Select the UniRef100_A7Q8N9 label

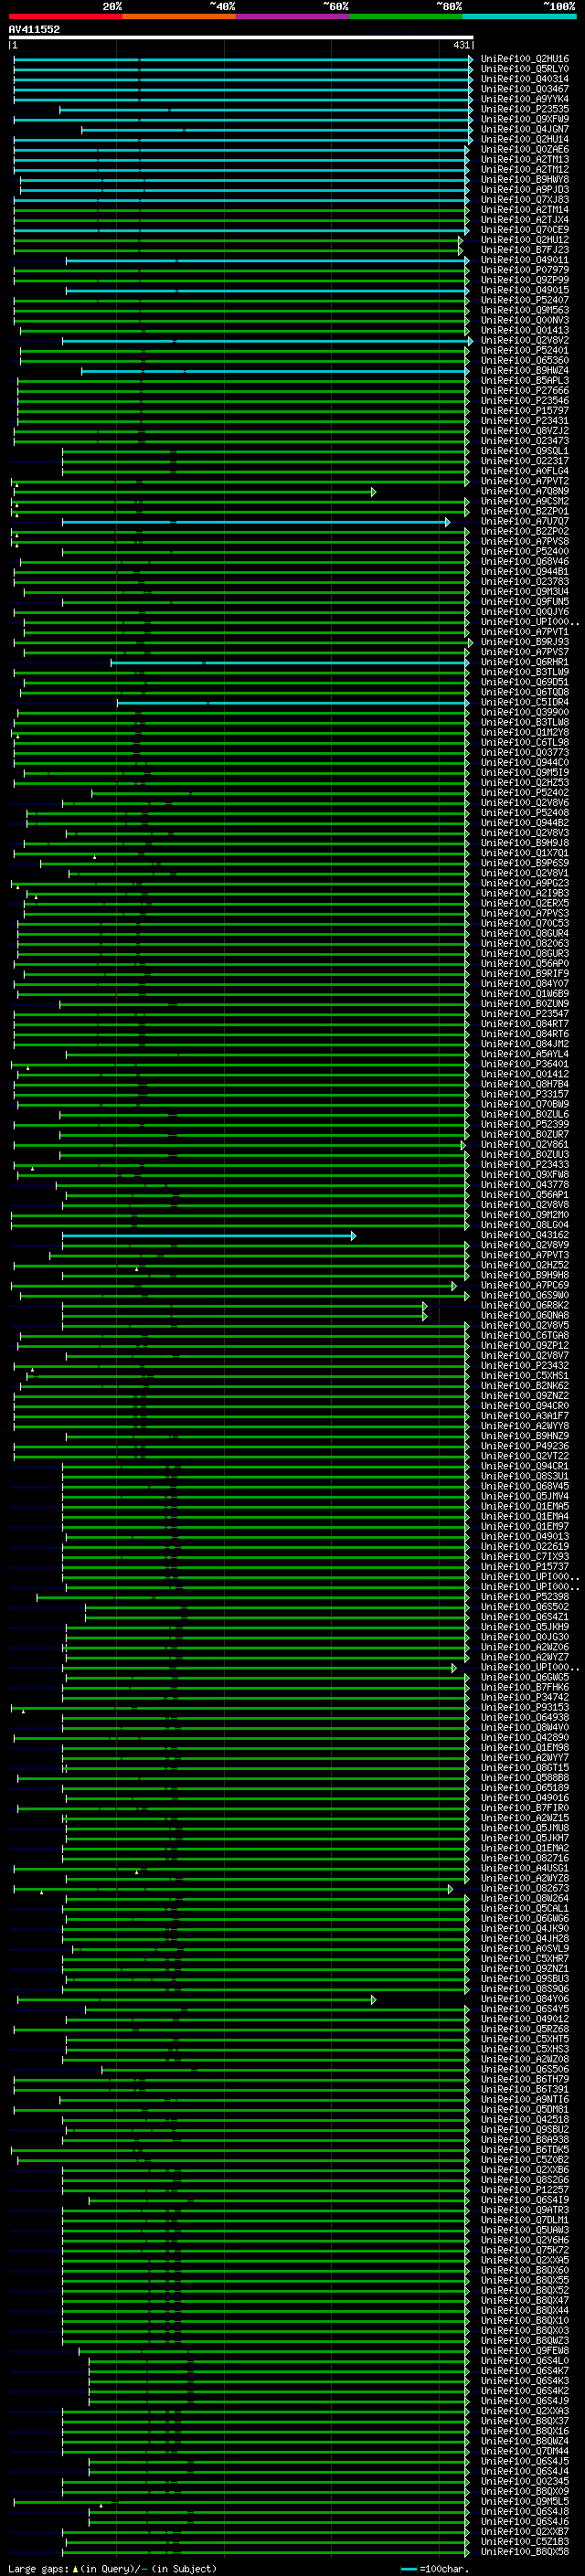coord(525,491)
